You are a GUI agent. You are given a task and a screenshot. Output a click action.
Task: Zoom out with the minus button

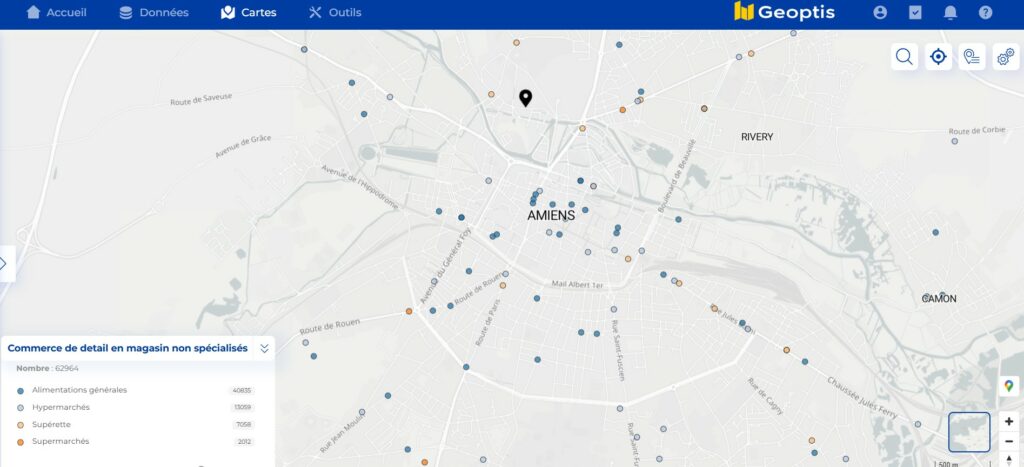tap(1009, 441)
